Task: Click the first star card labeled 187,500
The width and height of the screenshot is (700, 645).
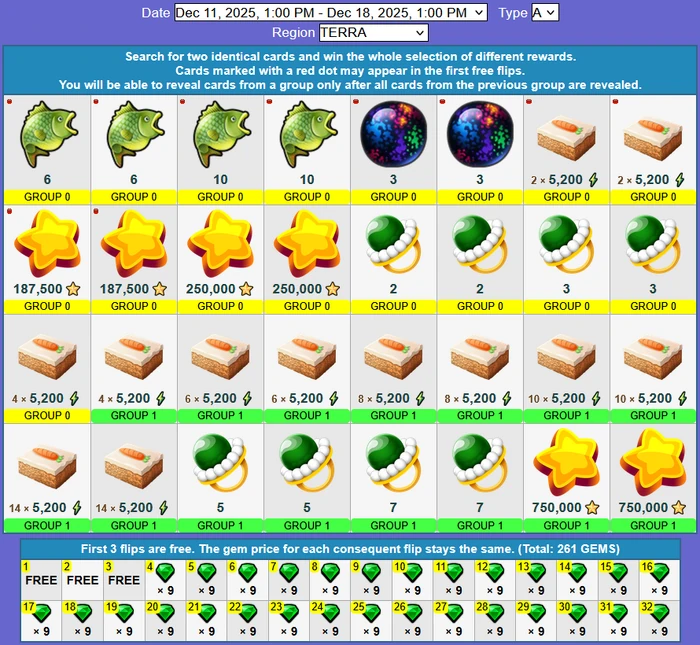Action: (47, 259)
